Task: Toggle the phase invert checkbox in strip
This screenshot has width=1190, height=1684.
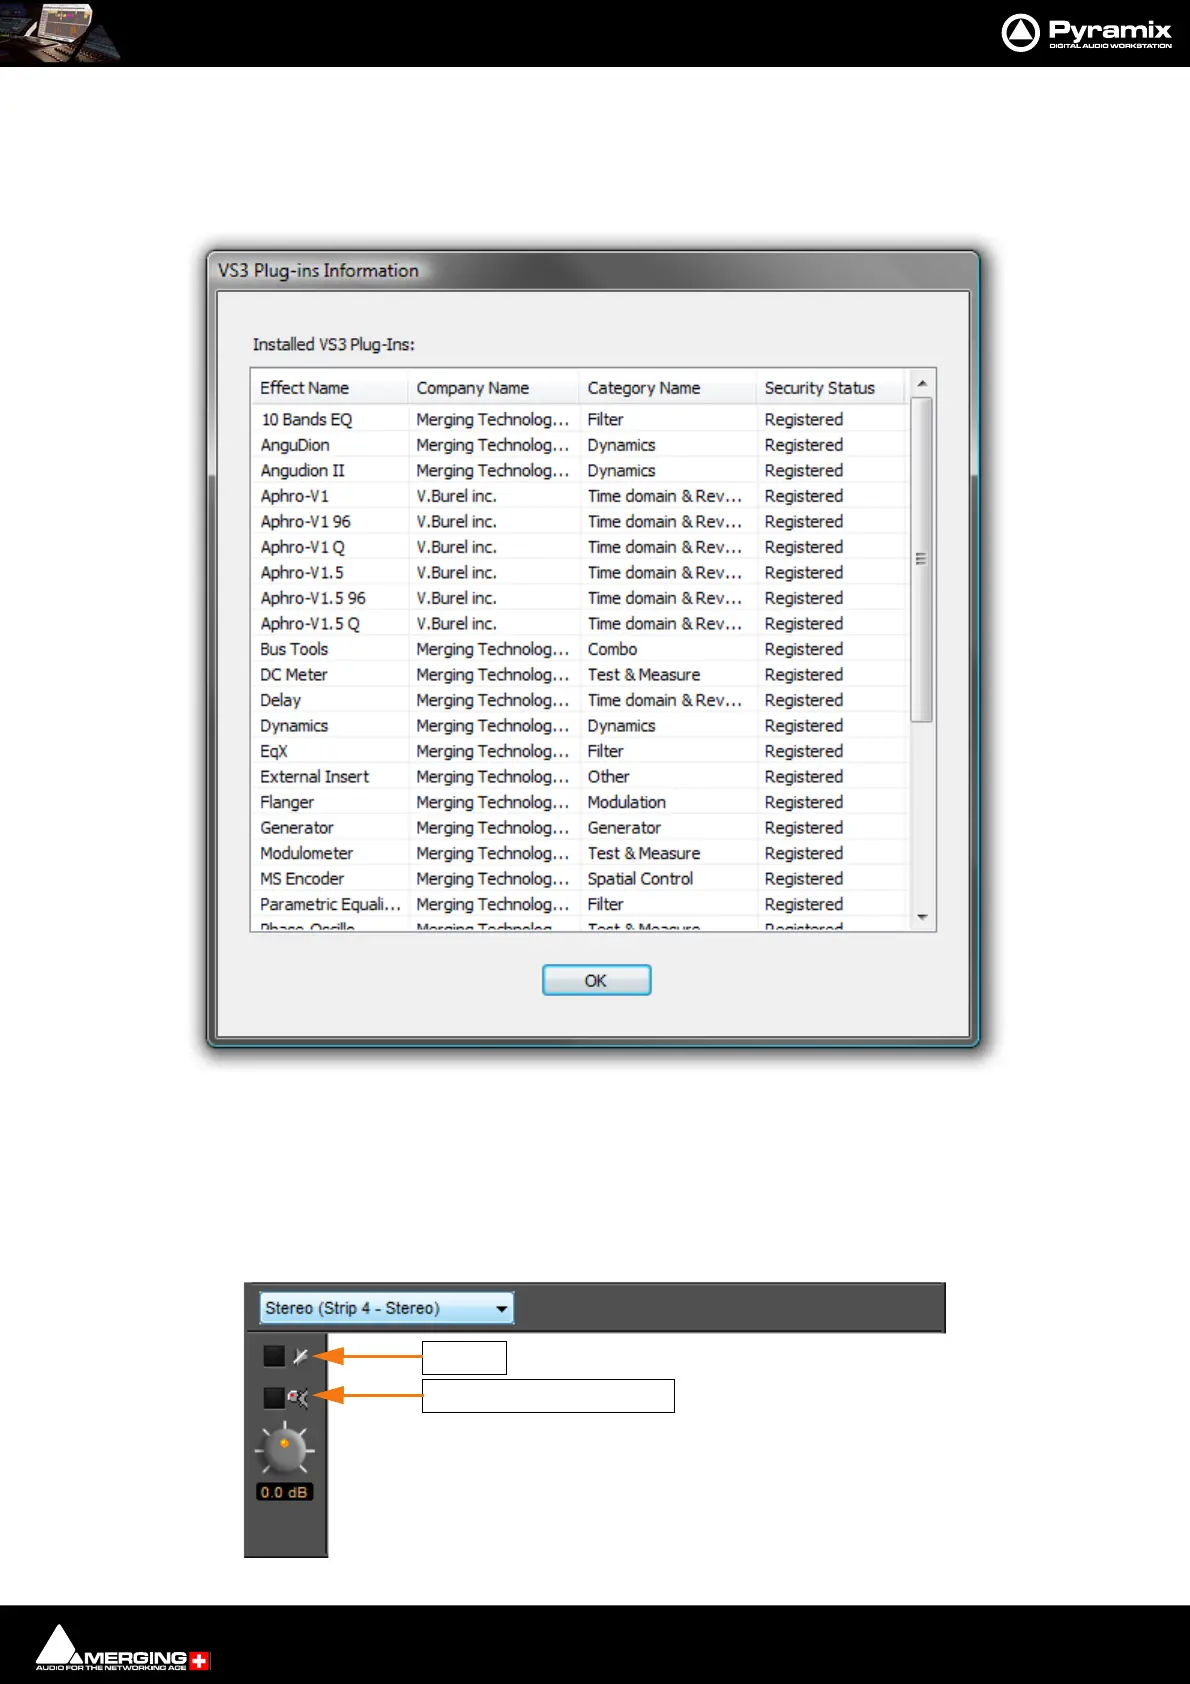Action: [x=274, y=1355]
